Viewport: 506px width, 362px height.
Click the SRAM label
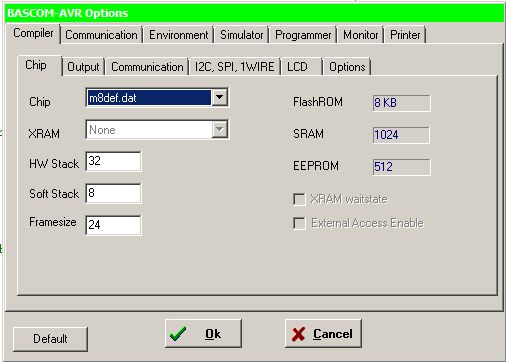pyautogui.click(x=308, y=134)
